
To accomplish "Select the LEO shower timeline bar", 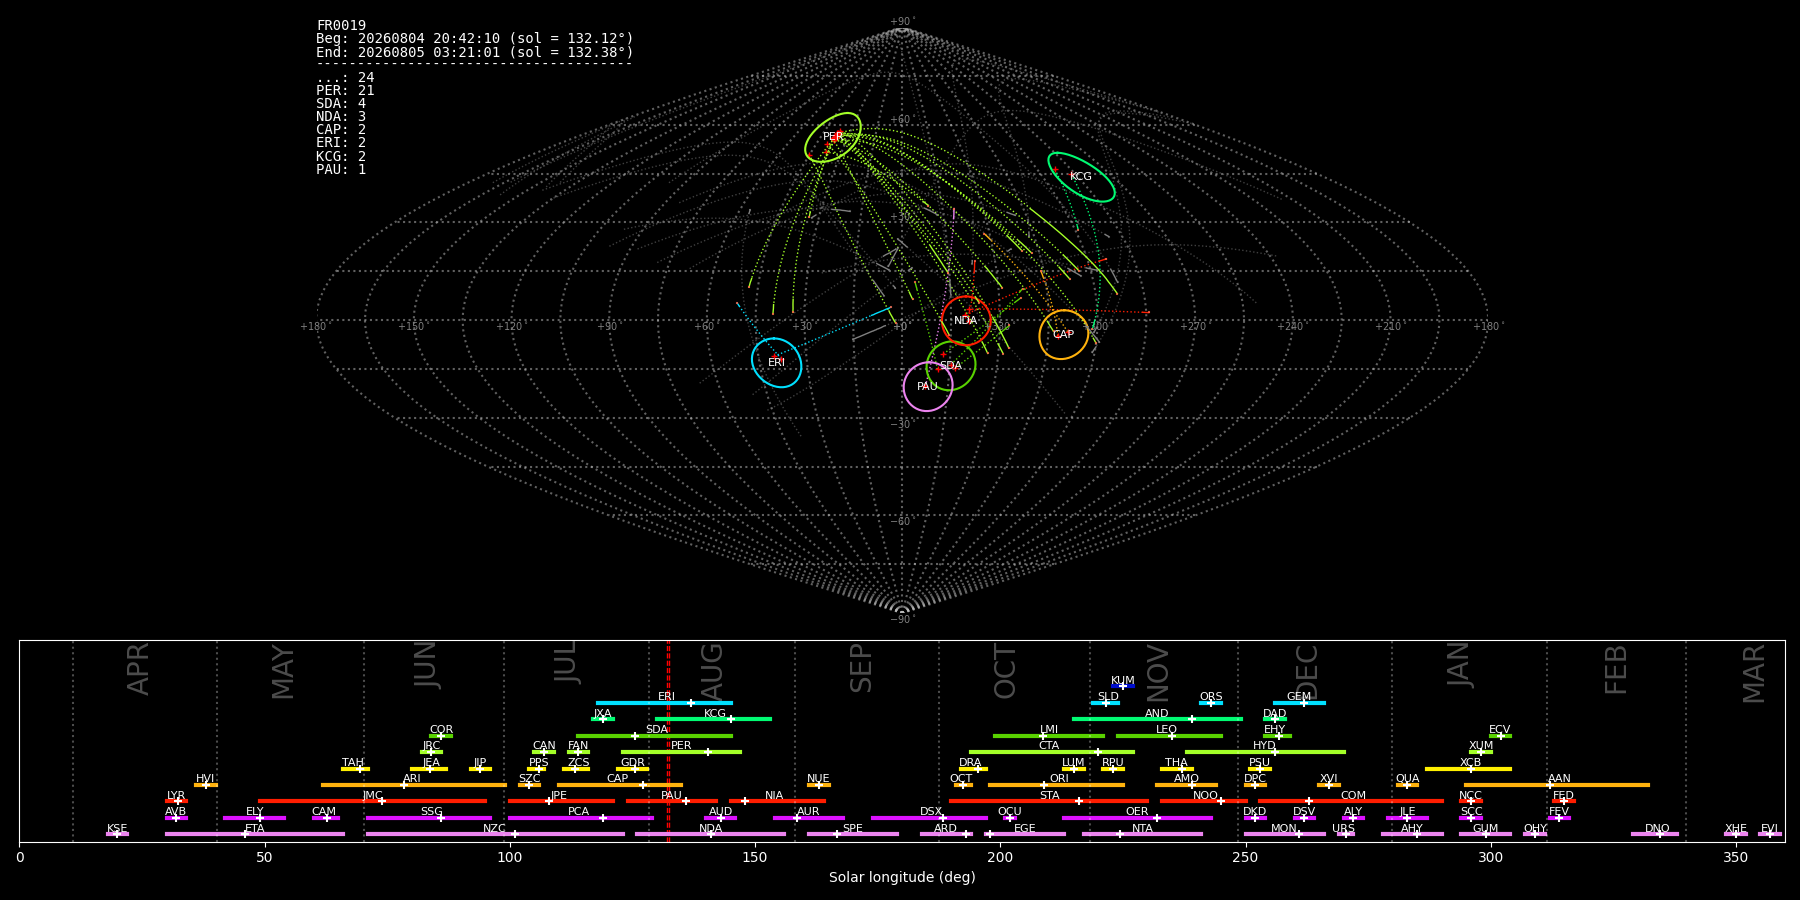I will click(x=1169, y=736).
